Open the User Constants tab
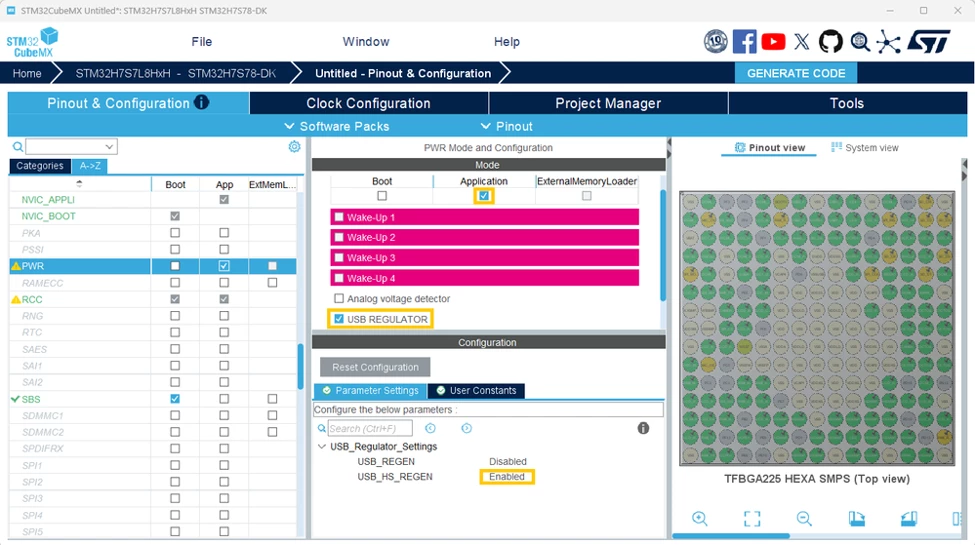The image size is (975, 545). (476, 391)
